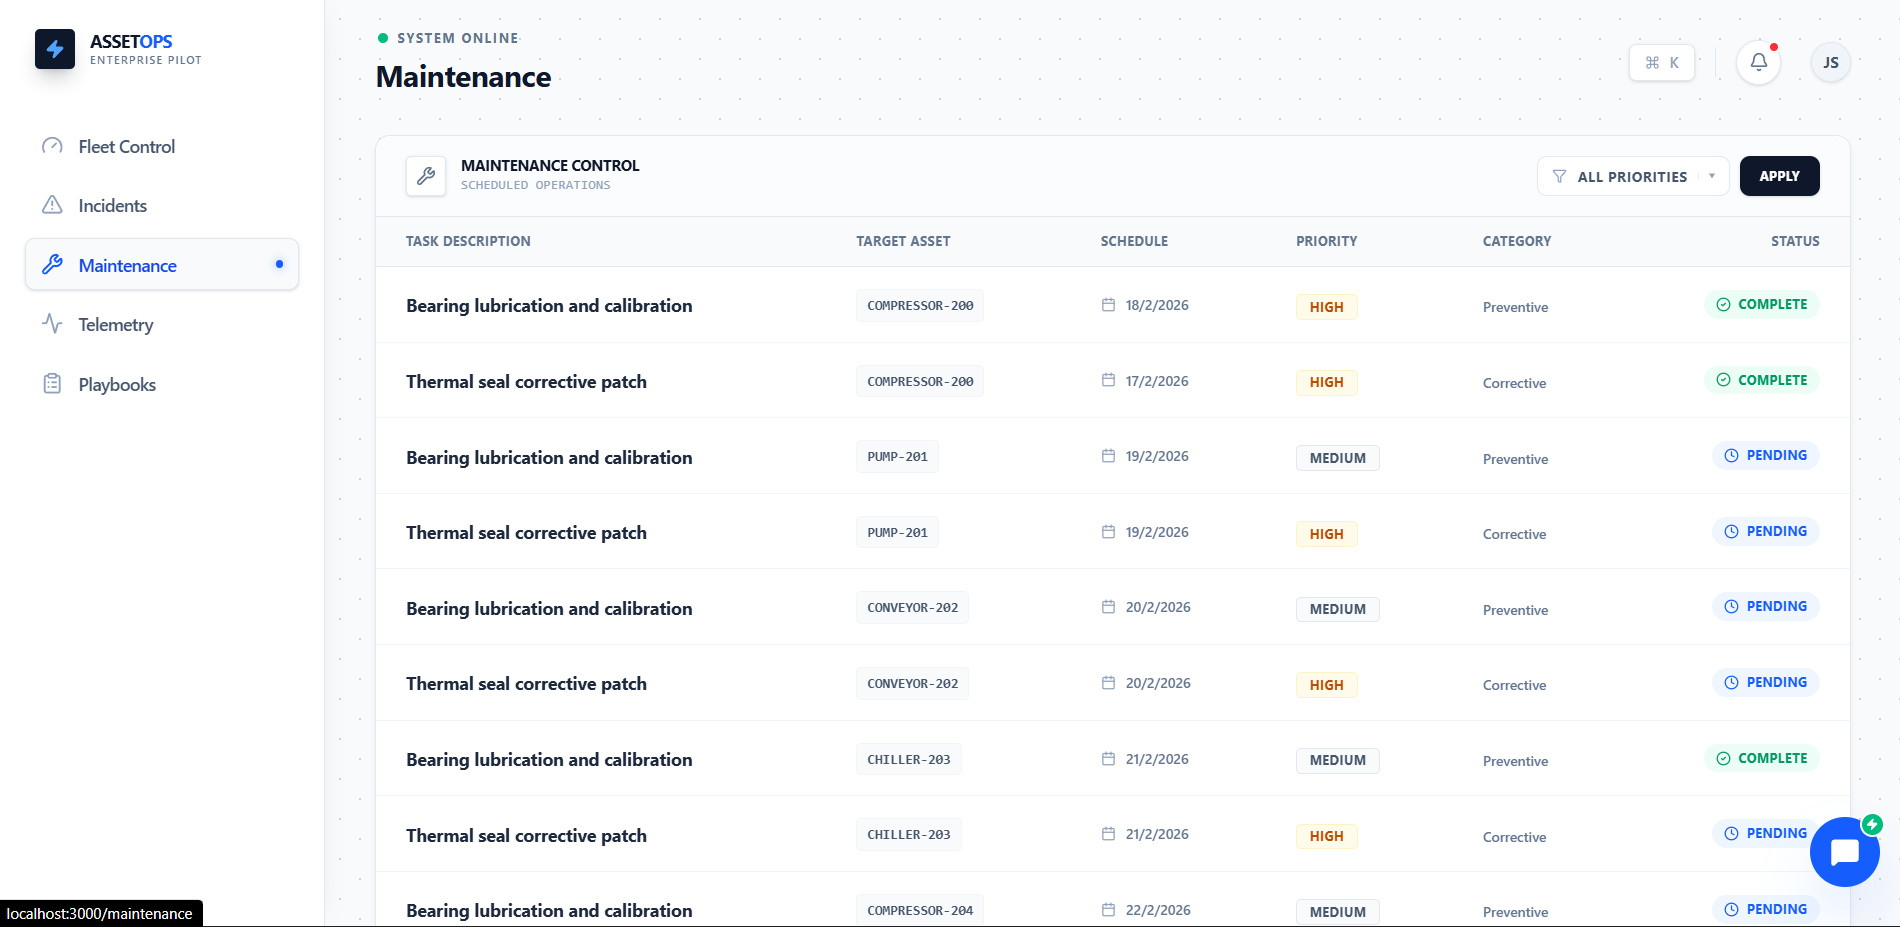Click the Incidents warning triangle icon
The height and width of the screenshot is (927, 1900).
coord(52,205)
